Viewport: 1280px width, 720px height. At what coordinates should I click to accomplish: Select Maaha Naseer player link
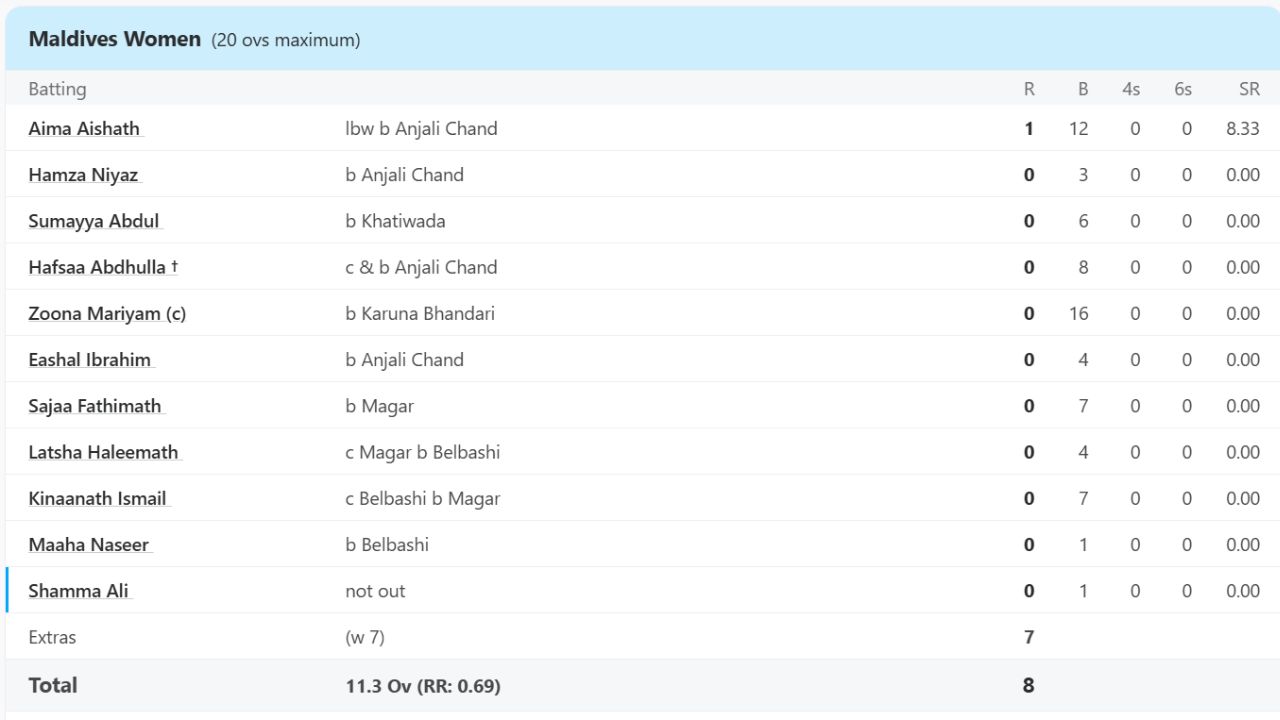pos(89,545)
